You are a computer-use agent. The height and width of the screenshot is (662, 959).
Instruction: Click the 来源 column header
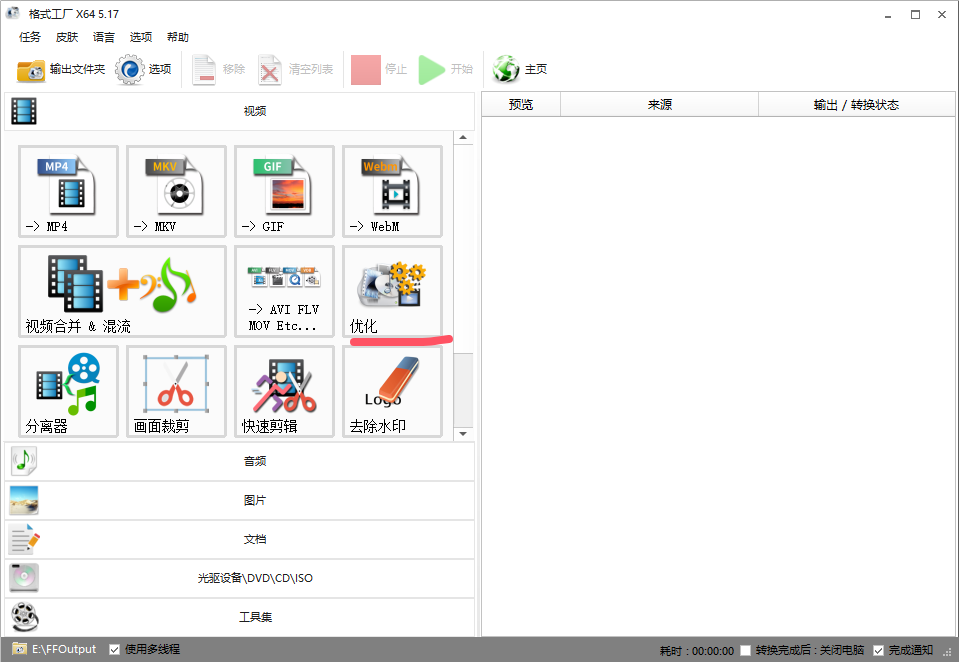click(x=659, y=105)
